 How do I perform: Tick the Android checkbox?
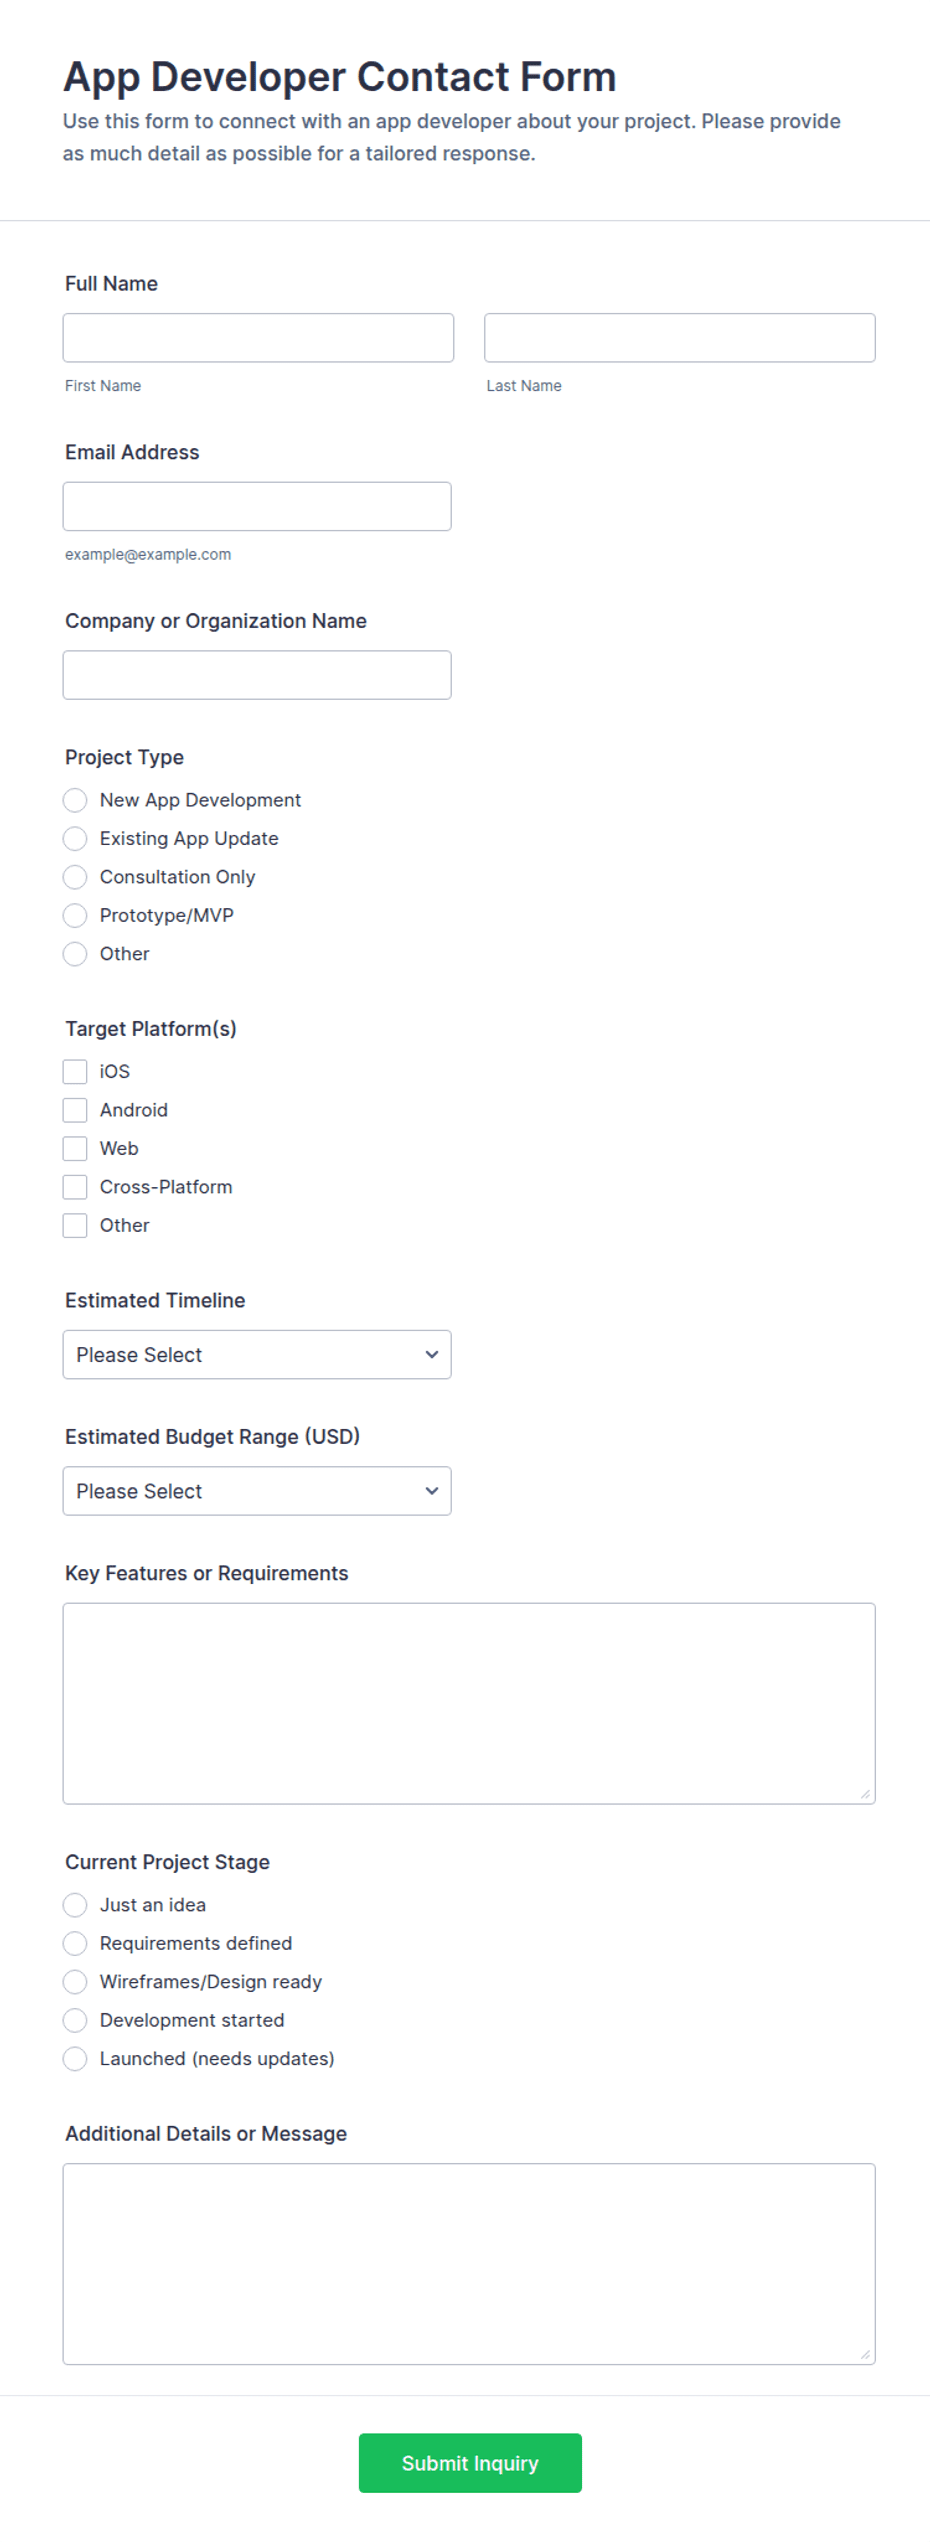click(75, 1110)
